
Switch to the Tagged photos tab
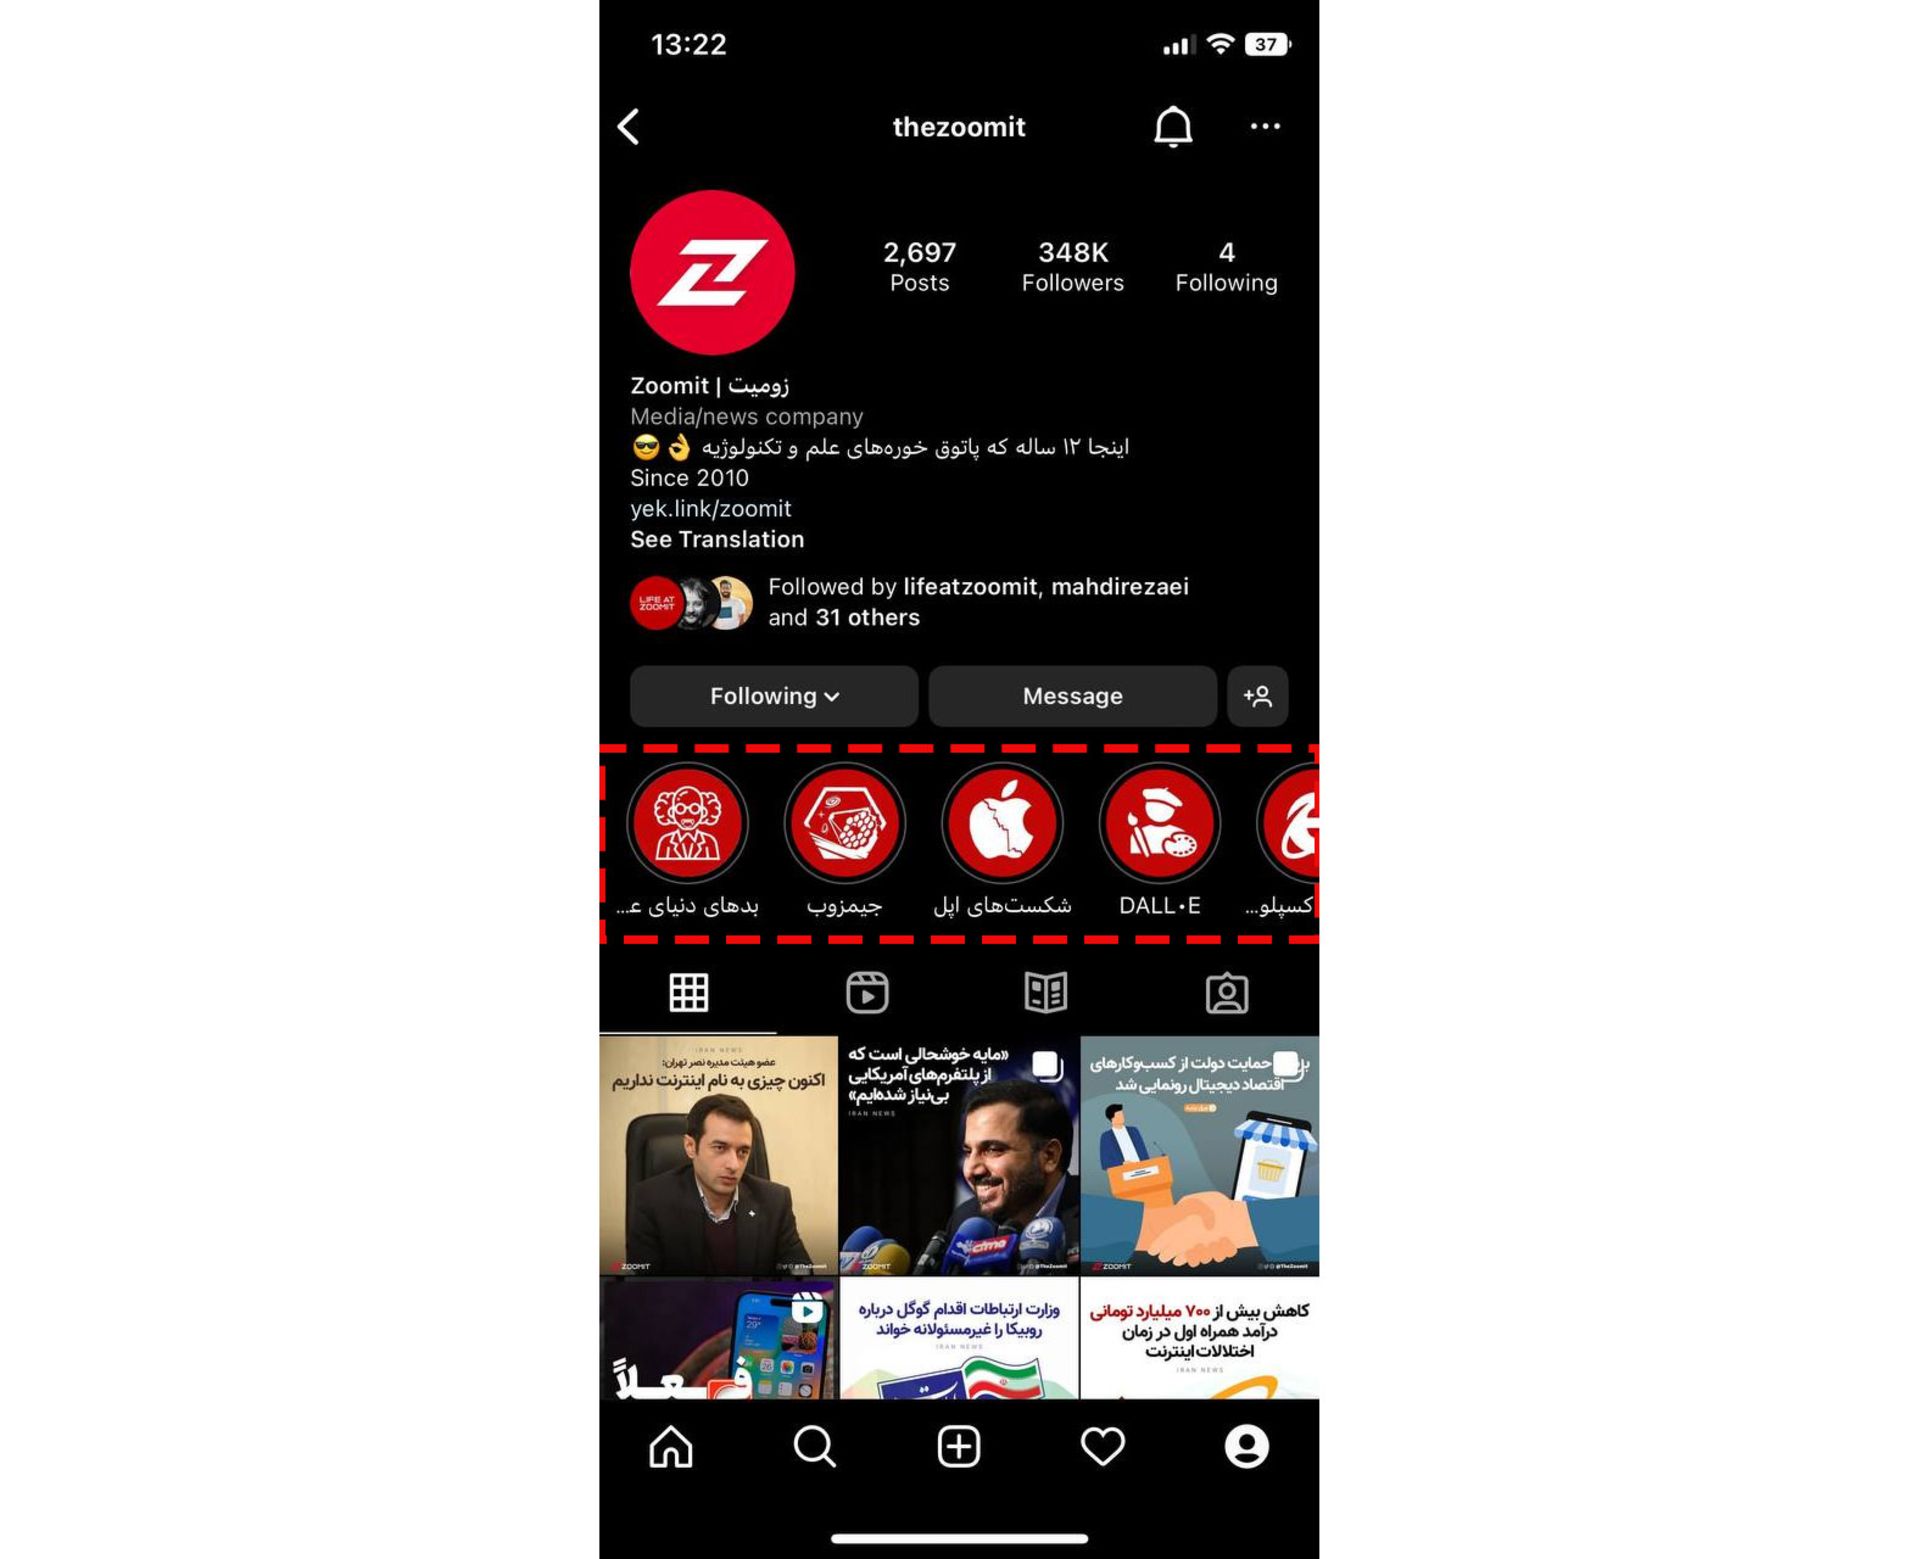[x=1226, y=993]
